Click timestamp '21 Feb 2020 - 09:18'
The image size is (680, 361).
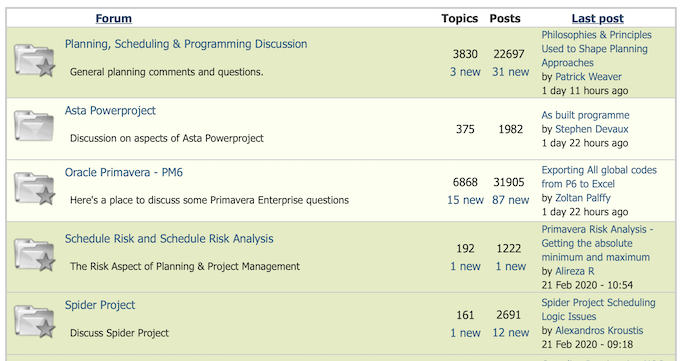587,345
